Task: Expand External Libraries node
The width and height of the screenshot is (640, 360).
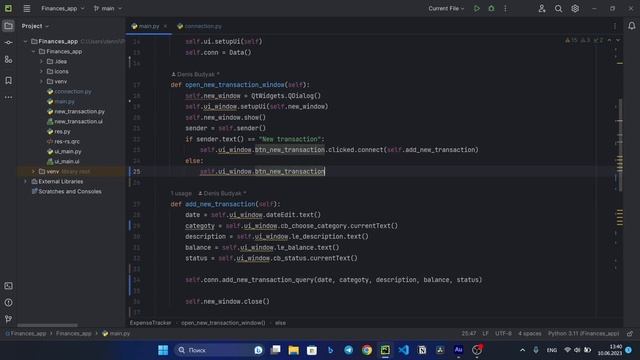Action: [25, 181]
